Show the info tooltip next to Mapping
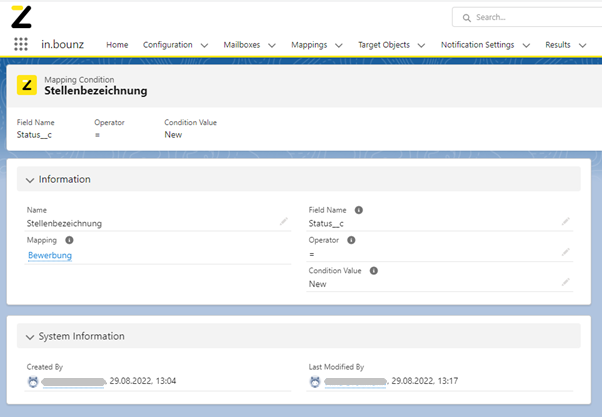 pyautogui.click(x=69, y=240)
